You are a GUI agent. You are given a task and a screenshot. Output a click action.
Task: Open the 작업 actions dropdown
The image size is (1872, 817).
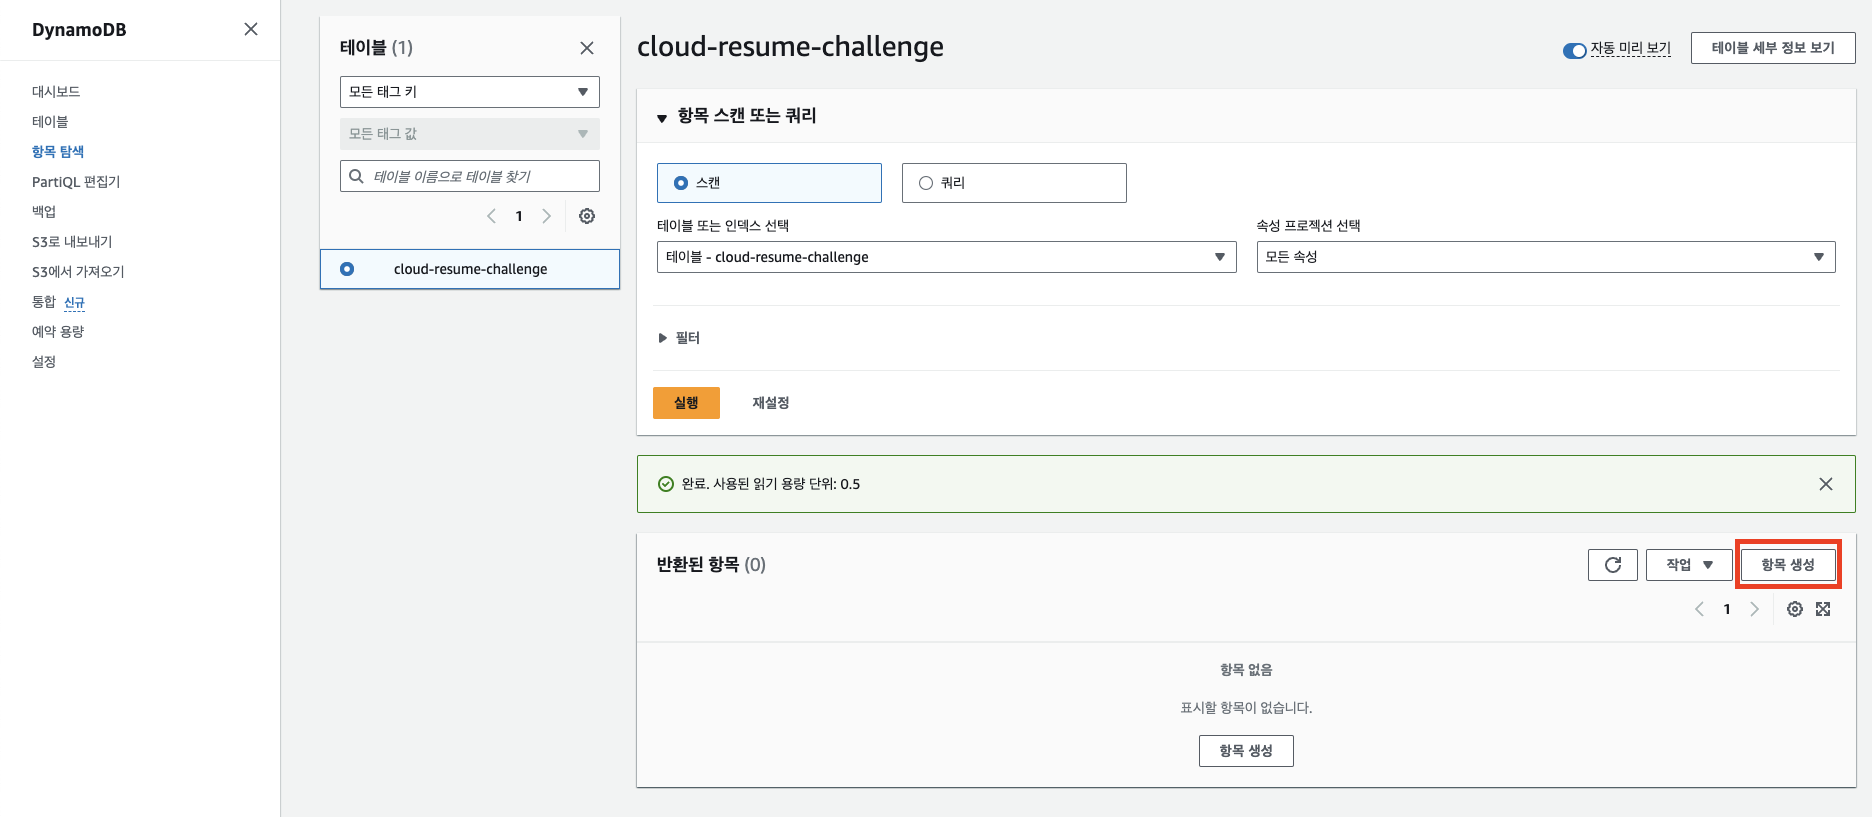[x=1689, y=565]
